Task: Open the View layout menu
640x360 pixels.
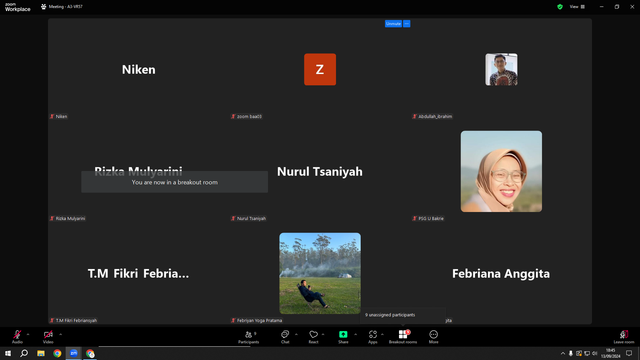Action: 577,7
